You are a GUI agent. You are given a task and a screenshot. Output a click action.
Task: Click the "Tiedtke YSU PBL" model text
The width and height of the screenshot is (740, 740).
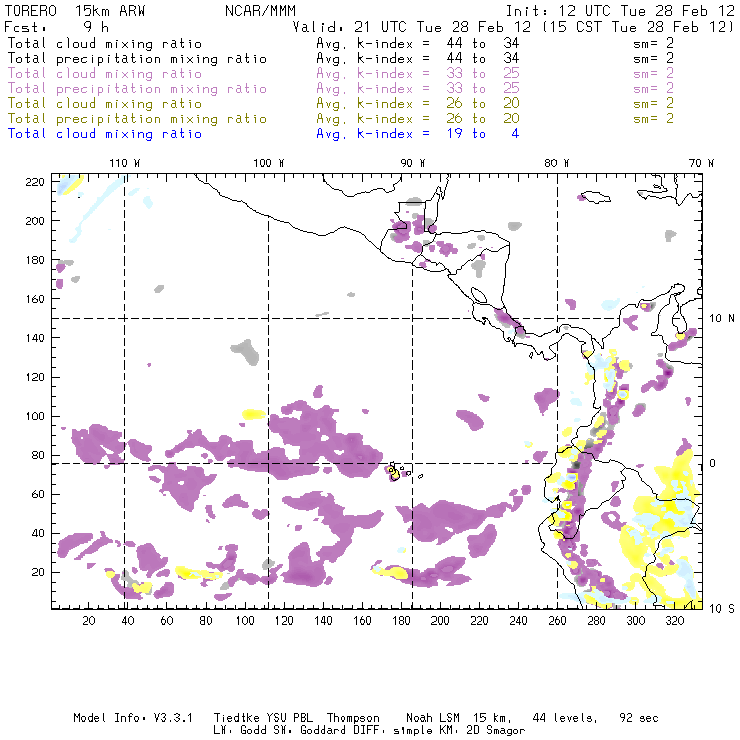click(x=263, y=718)
